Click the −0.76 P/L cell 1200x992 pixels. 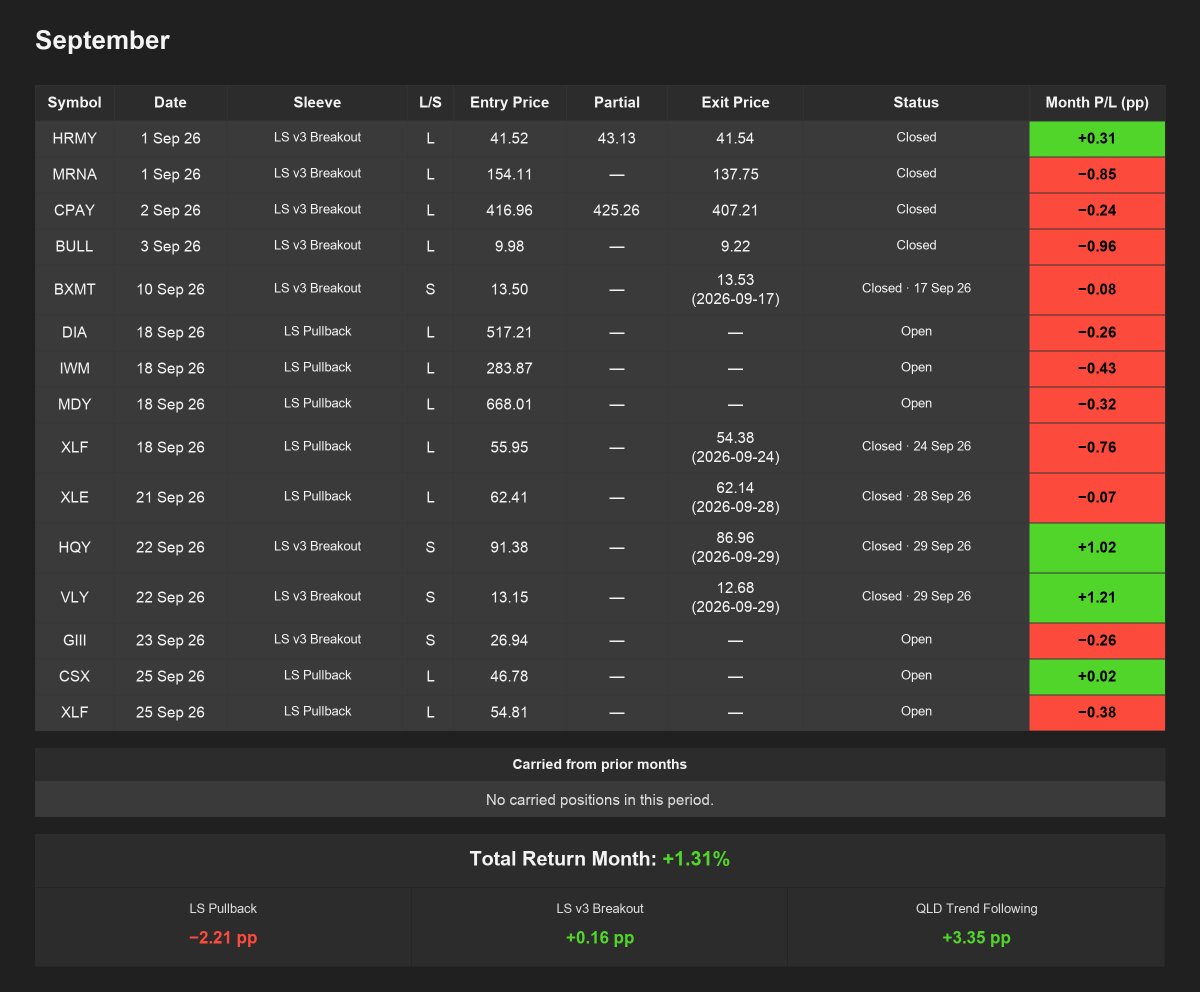(x=1097, y=447)
